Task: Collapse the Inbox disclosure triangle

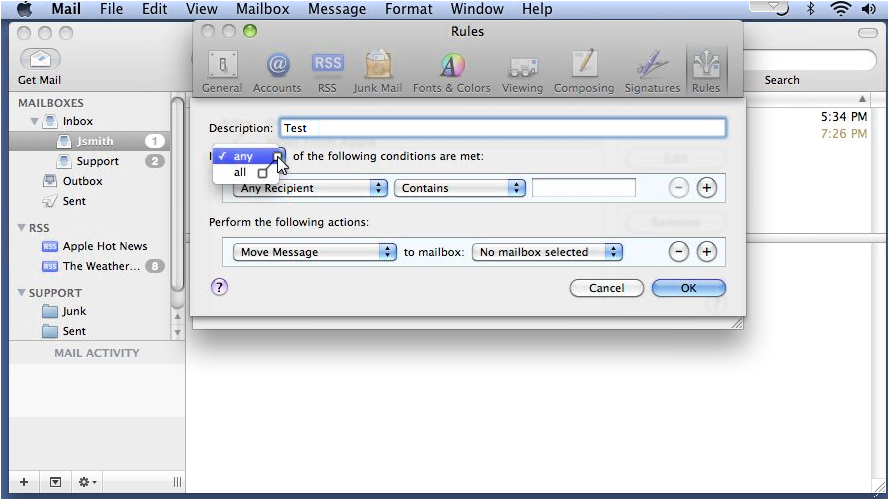Action: coord(34,121)
